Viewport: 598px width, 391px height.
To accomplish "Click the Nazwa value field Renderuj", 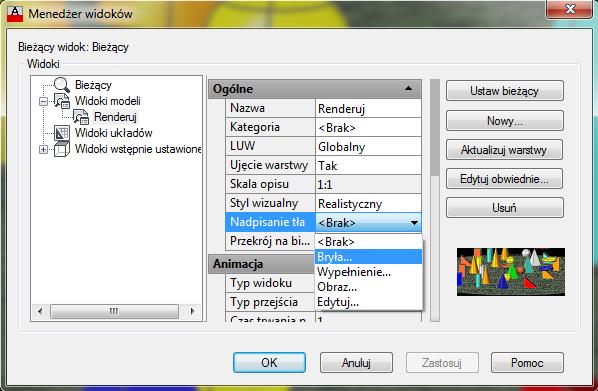I will click(368, 109).
